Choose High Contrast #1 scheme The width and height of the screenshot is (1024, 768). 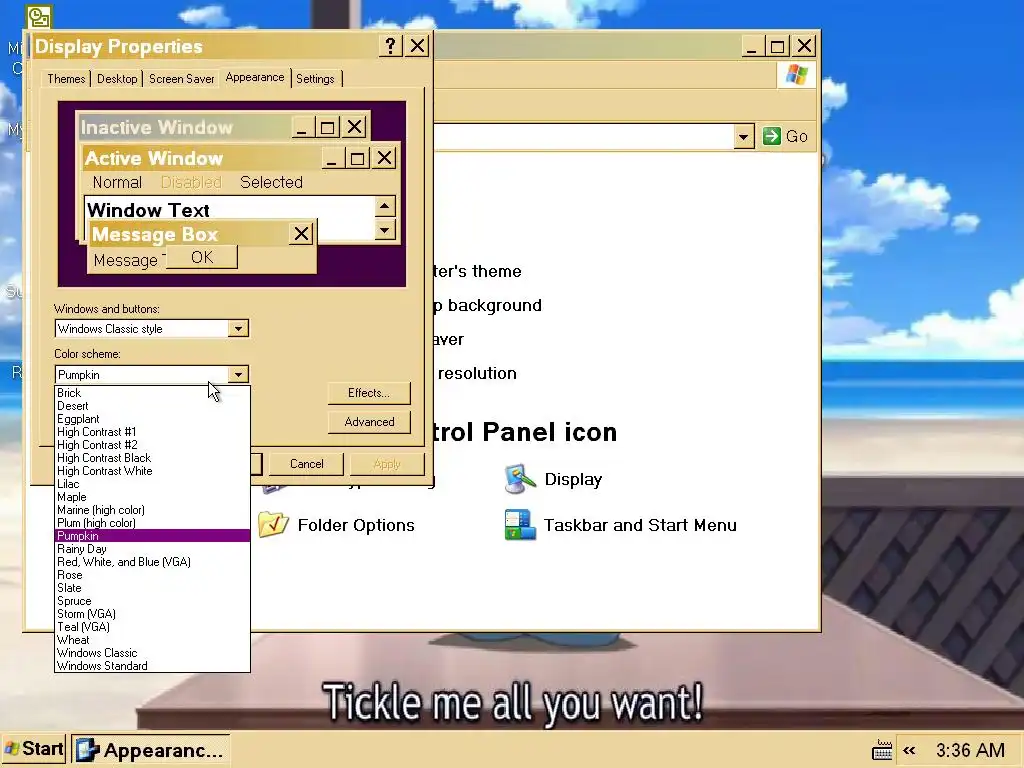point(152,432)
